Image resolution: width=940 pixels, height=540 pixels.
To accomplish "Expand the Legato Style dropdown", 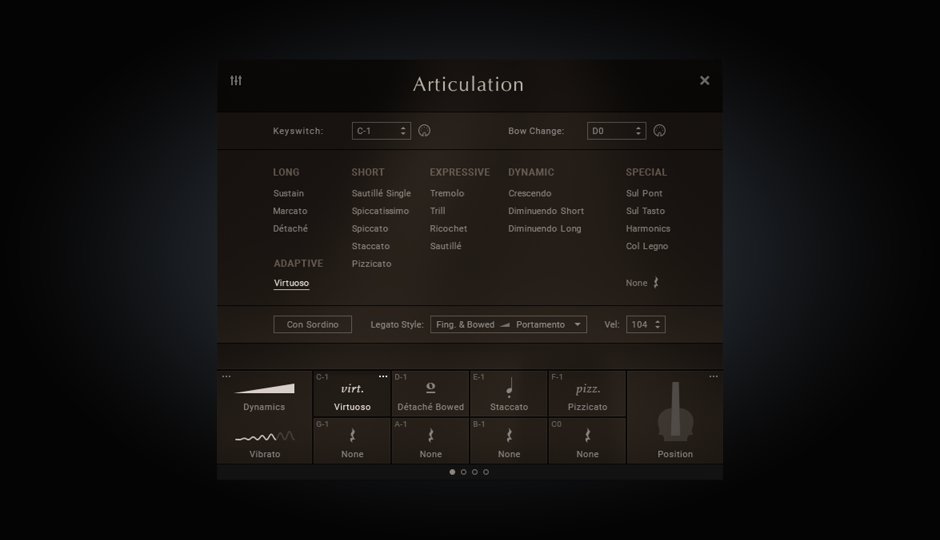I will (508, 325).
